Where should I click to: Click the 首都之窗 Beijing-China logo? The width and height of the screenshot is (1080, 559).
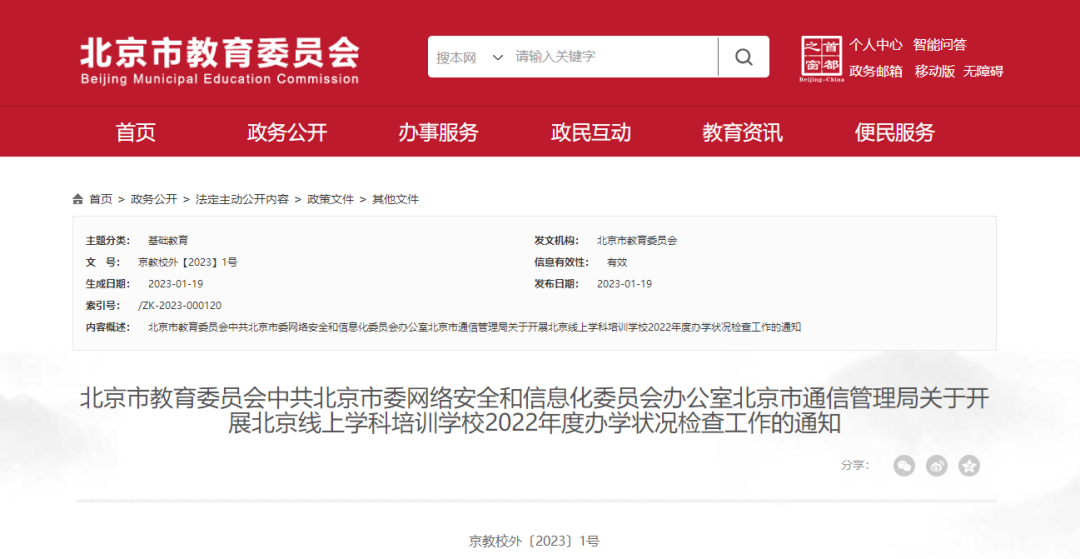coord(822,58)
